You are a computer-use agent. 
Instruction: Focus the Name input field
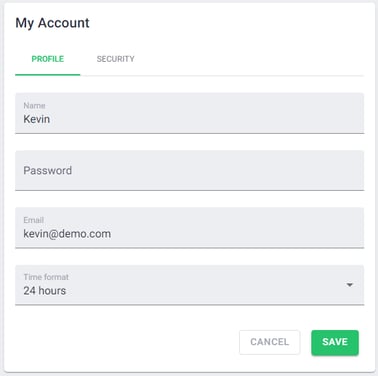coord(189,113)
